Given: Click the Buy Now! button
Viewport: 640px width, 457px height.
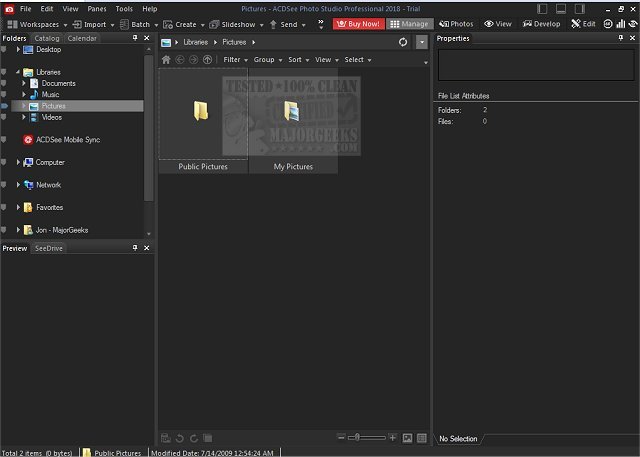Looking at the screenshot, I should tap(360, 23).
